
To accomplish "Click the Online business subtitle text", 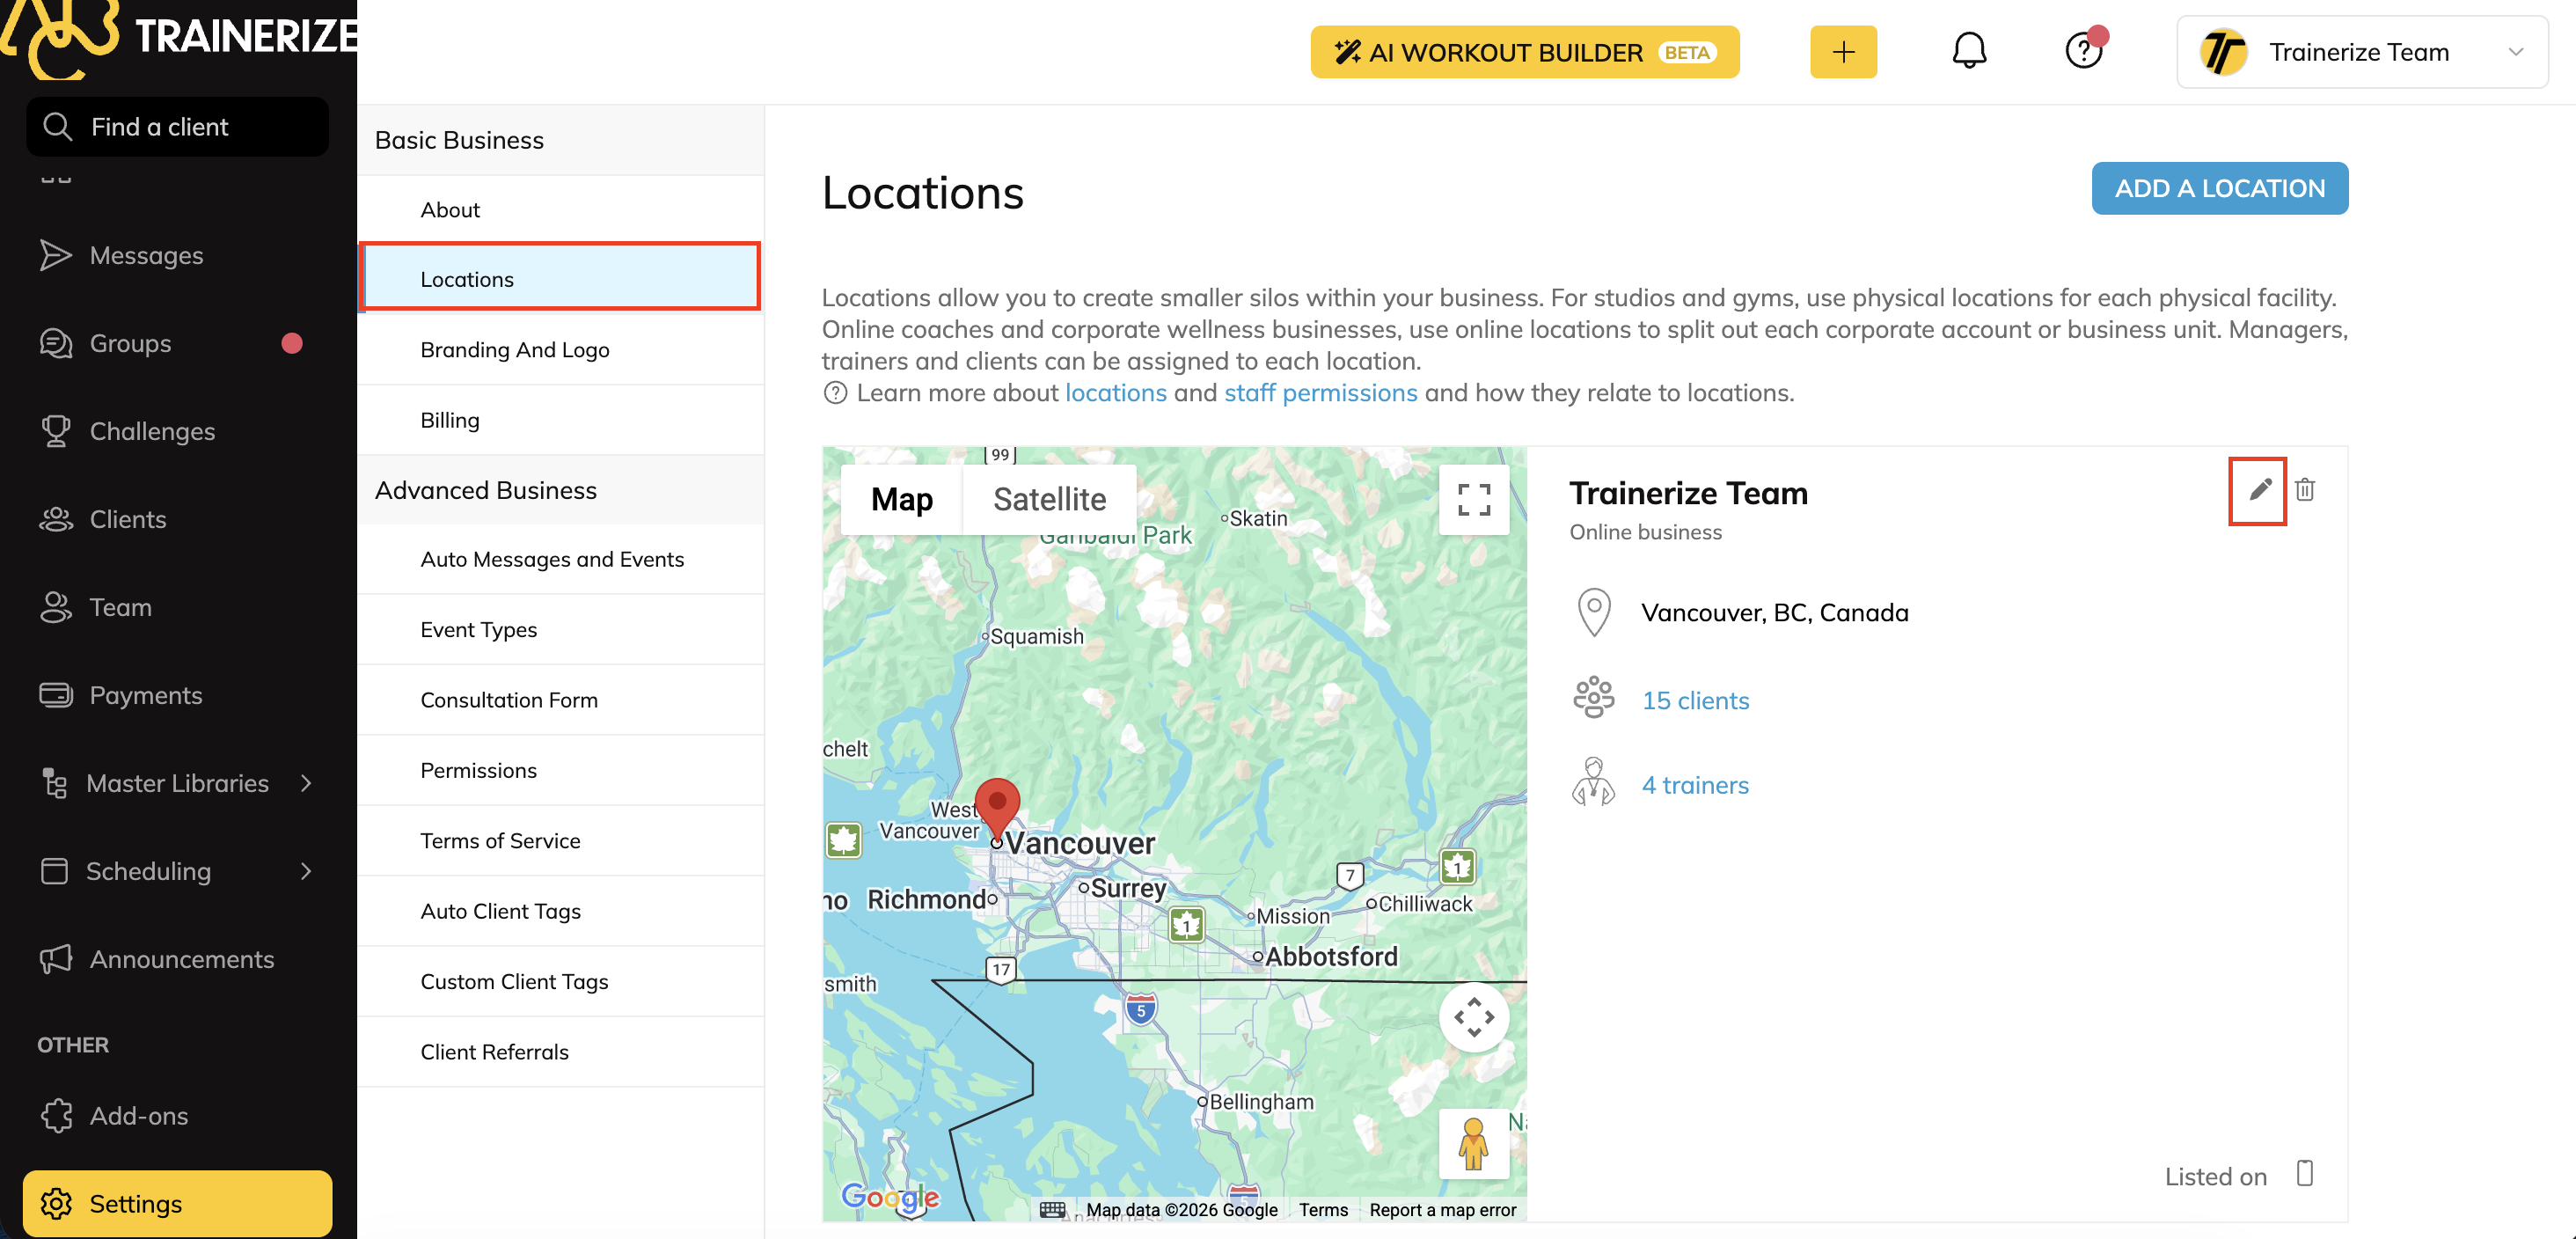I will pos(1645,533).
